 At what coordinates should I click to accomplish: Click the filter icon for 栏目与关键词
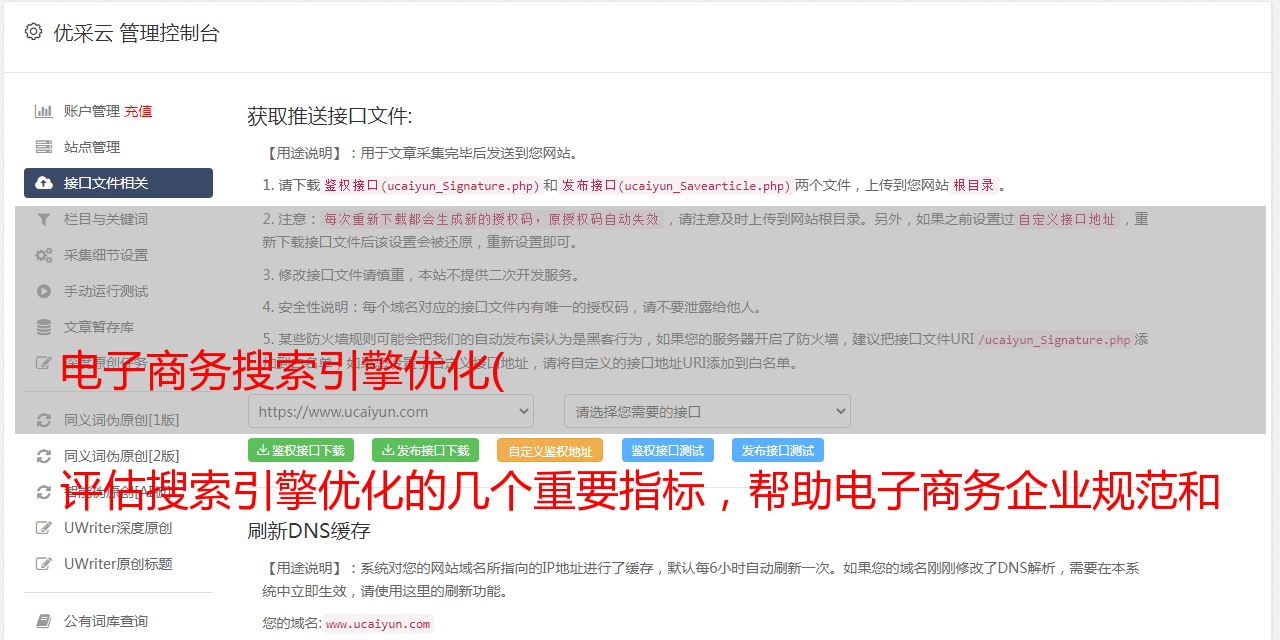pyautogui.click(x=44, y=219)
